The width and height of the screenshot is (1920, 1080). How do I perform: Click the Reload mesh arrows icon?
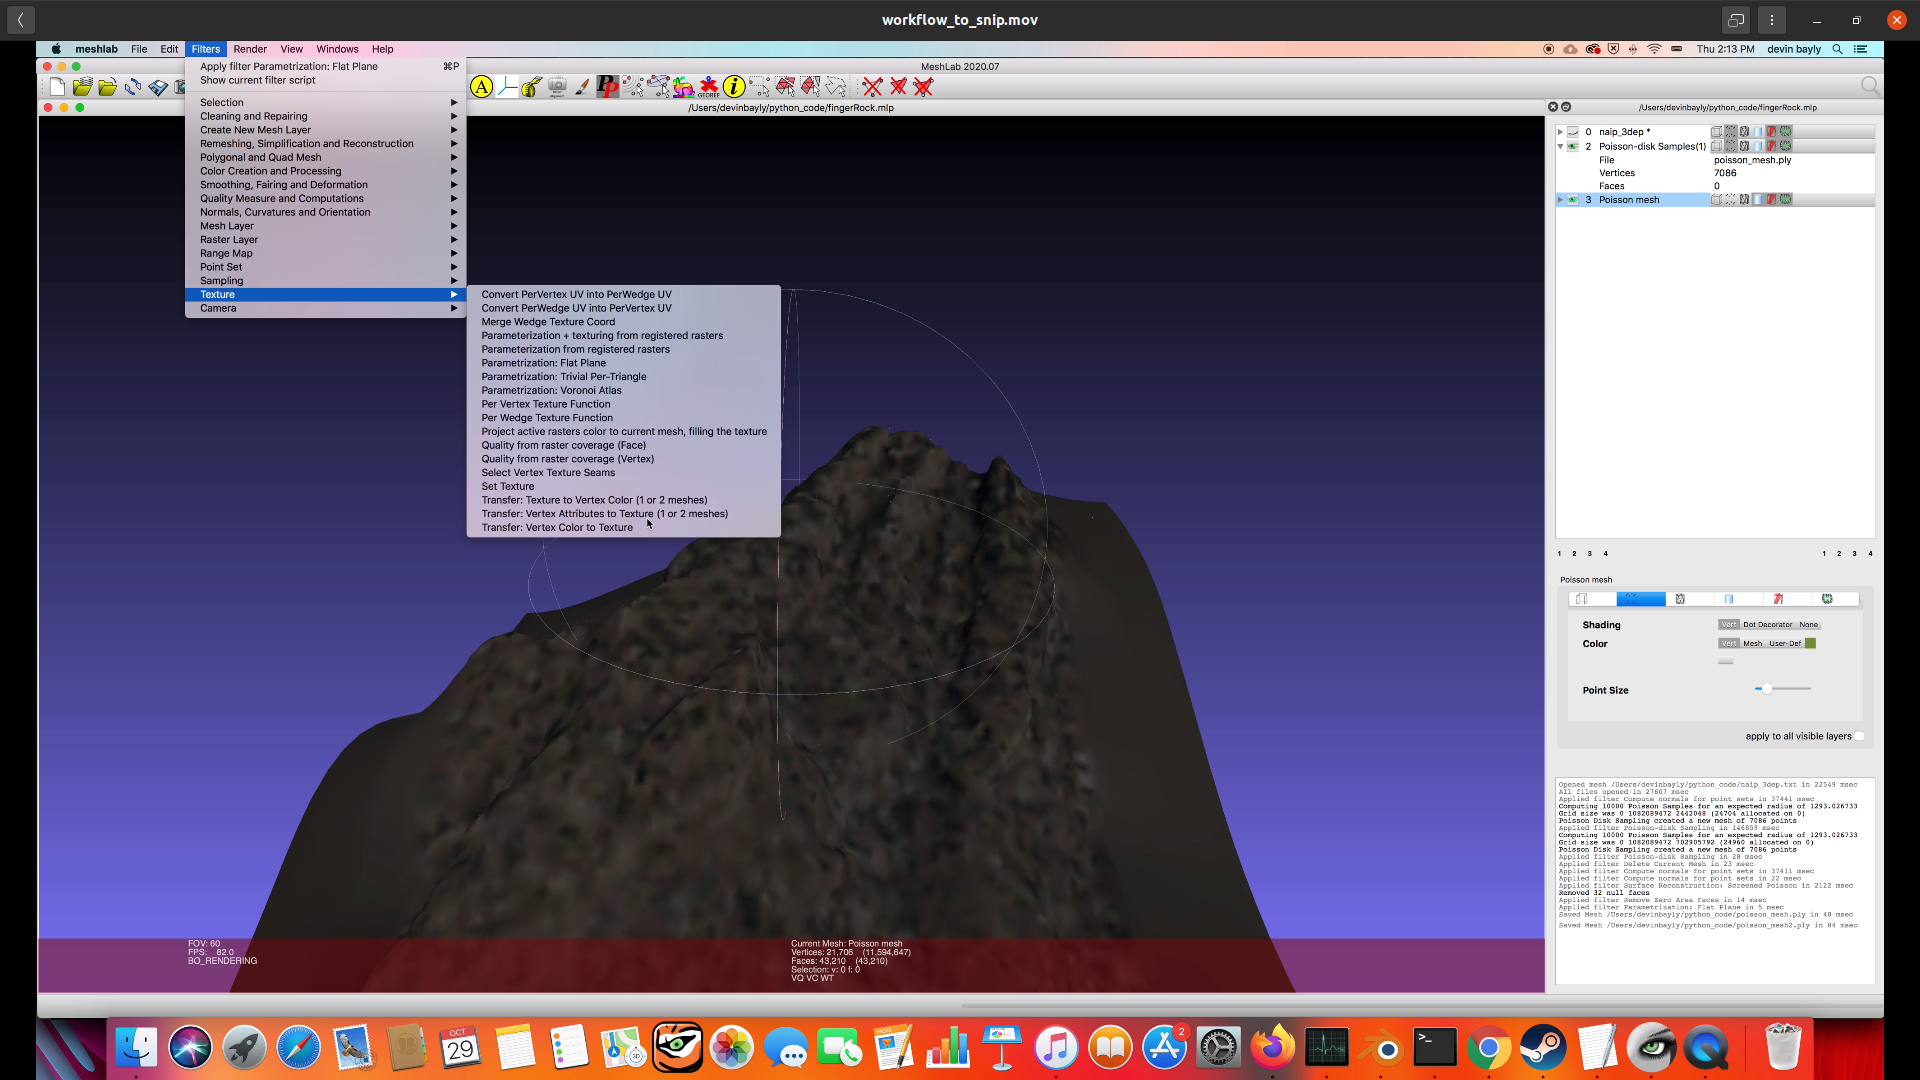(x=132, y=87)
